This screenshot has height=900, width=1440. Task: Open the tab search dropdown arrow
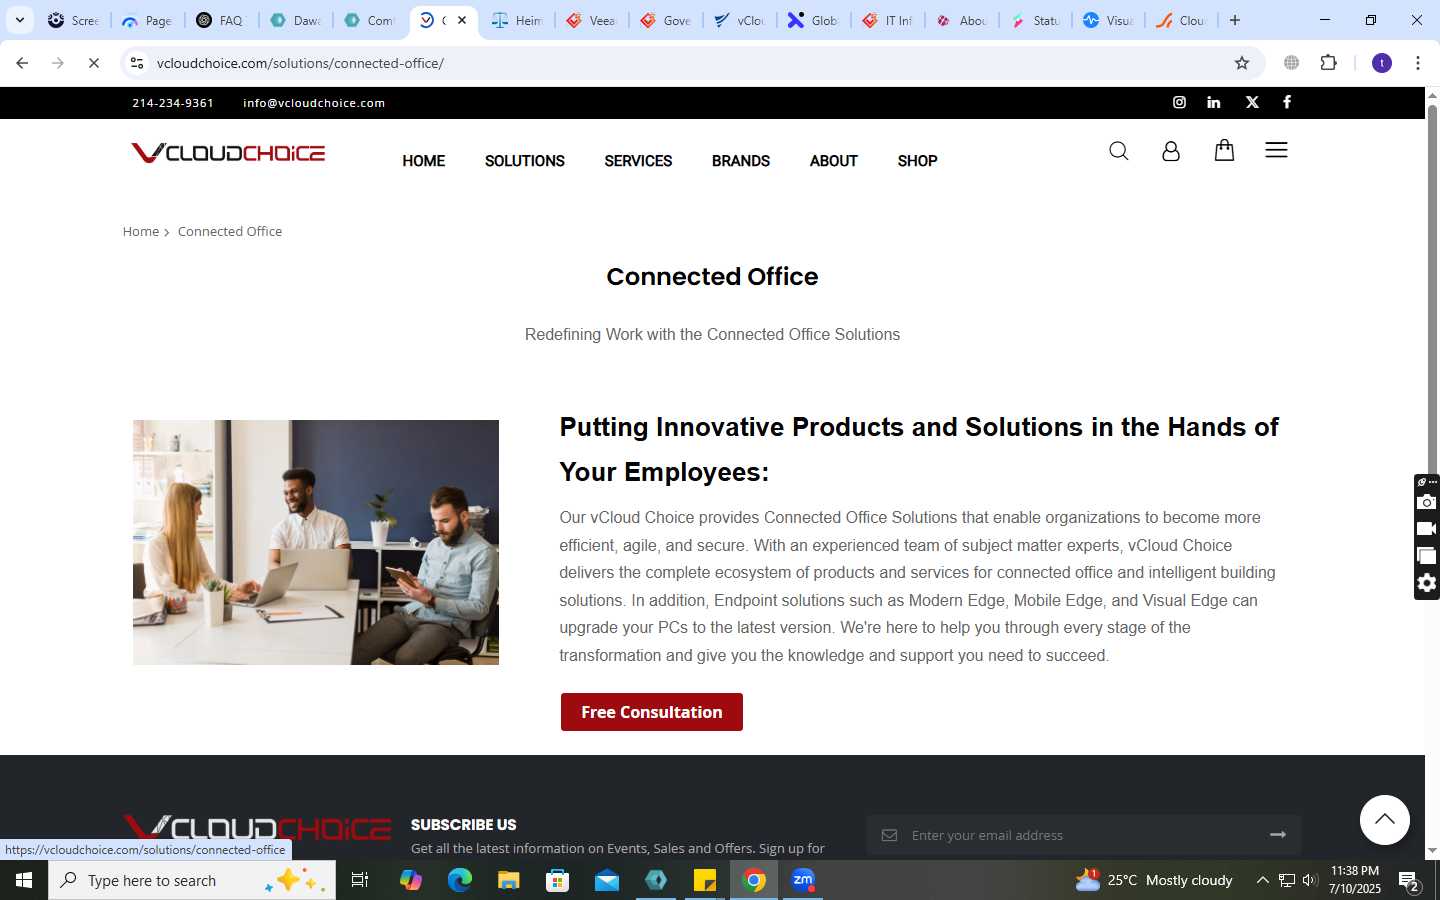pos(19,20)
